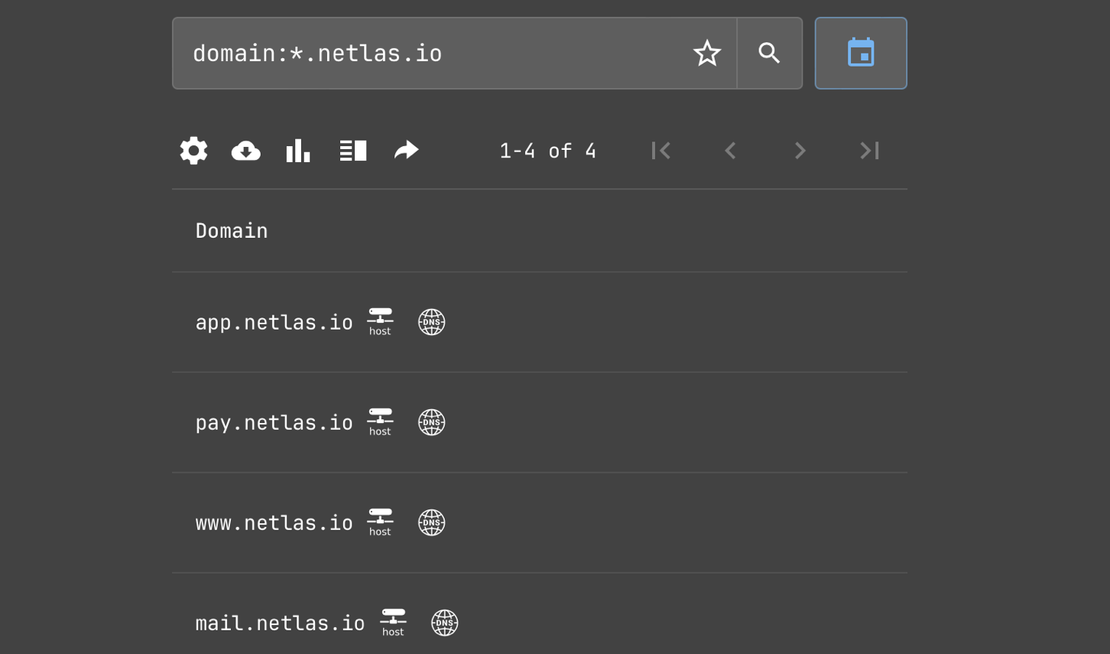Image resolution: width=1110 pixels, height=654 pixels.
Task: Go to the first results page
Action: click(660, 150)
